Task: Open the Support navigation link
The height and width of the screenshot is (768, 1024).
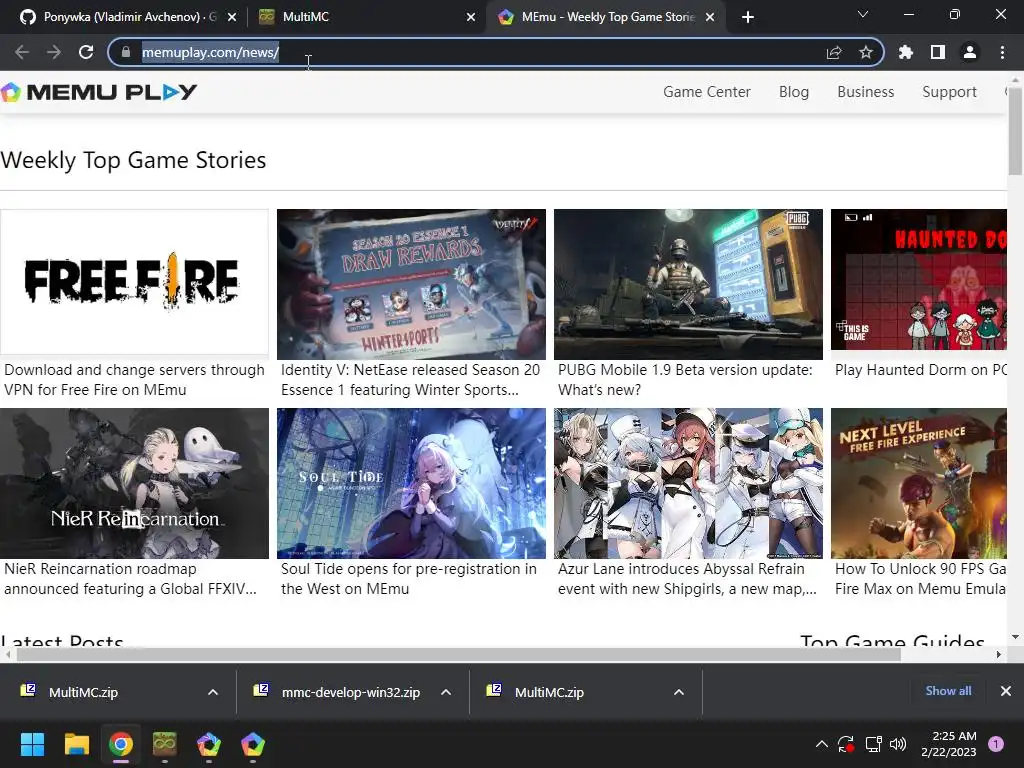Action: [x=949, y=92]
